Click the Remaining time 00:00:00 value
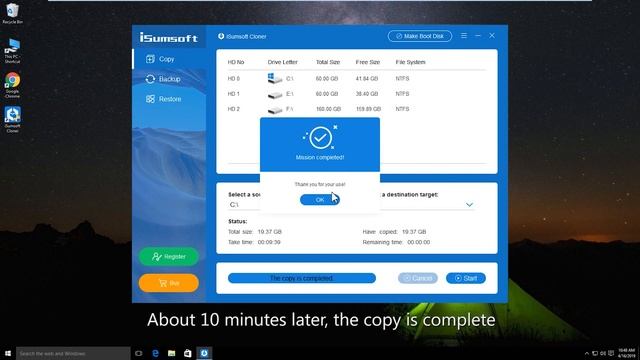This screenshot has width=640, height=360. click(418, 242)
